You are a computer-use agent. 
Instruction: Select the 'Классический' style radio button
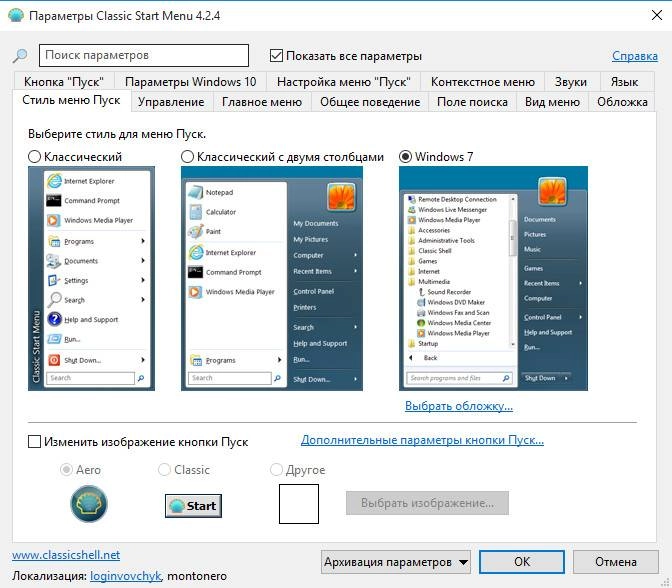(x=34, y=157)
